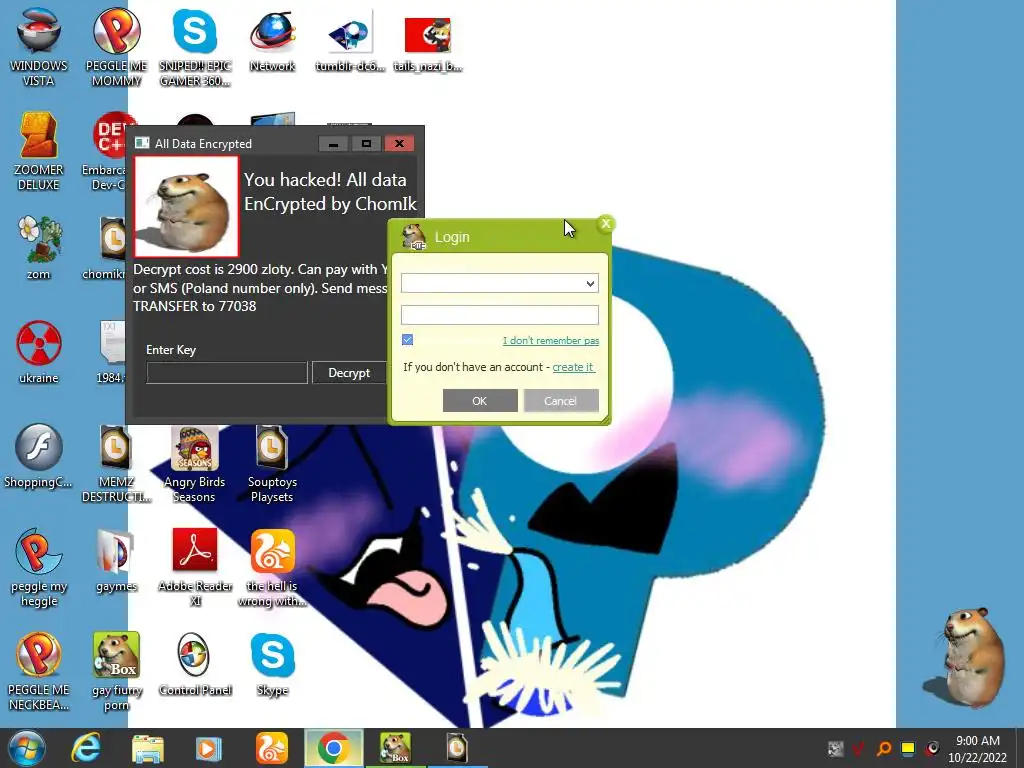Click the 'I don't remember pas' link
Viewport: 1024px width, 768px height.
(x=551, y=340)
